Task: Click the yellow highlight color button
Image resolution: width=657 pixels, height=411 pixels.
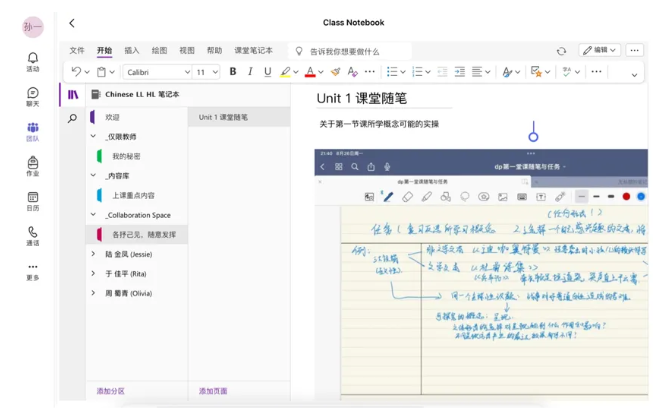Action: [x=285, y=72]
